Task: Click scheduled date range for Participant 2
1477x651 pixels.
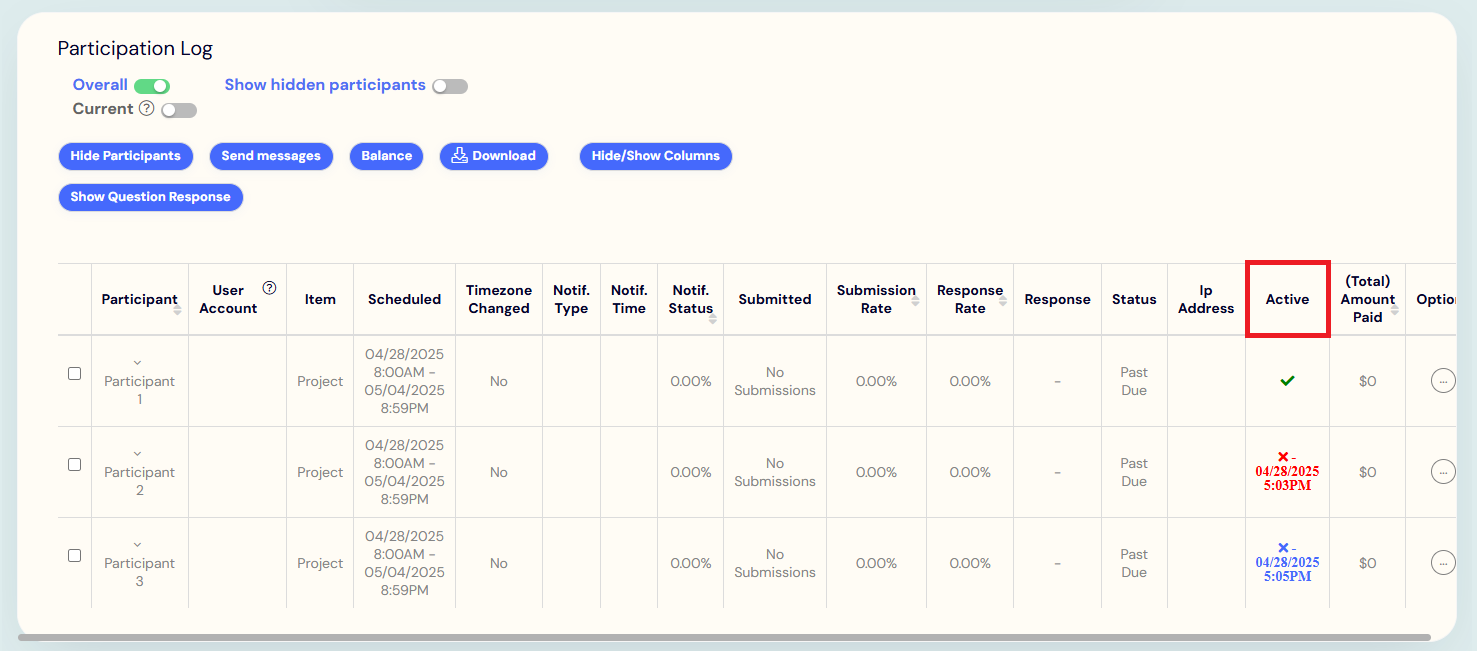Action: (x=404, y=472)
